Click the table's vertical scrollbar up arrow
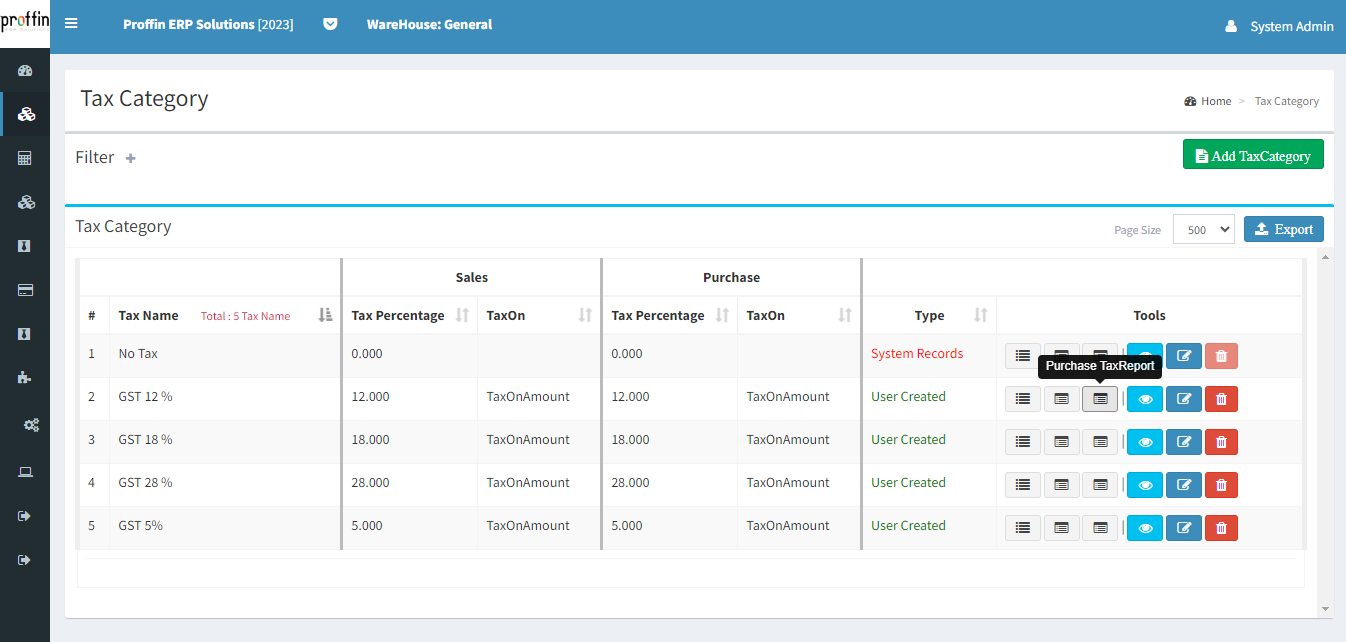The image size is (1346, 642). [1326, 257]
